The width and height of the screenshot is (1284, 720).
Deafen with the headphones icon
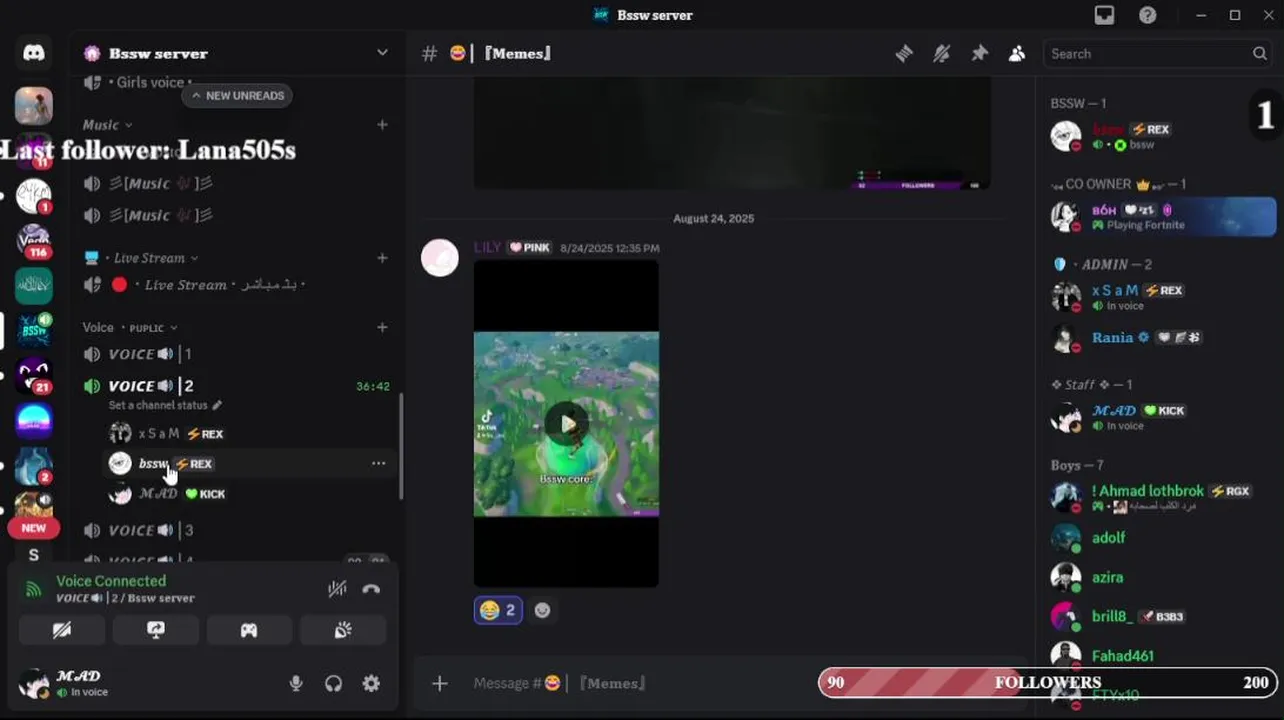point(333,683)
